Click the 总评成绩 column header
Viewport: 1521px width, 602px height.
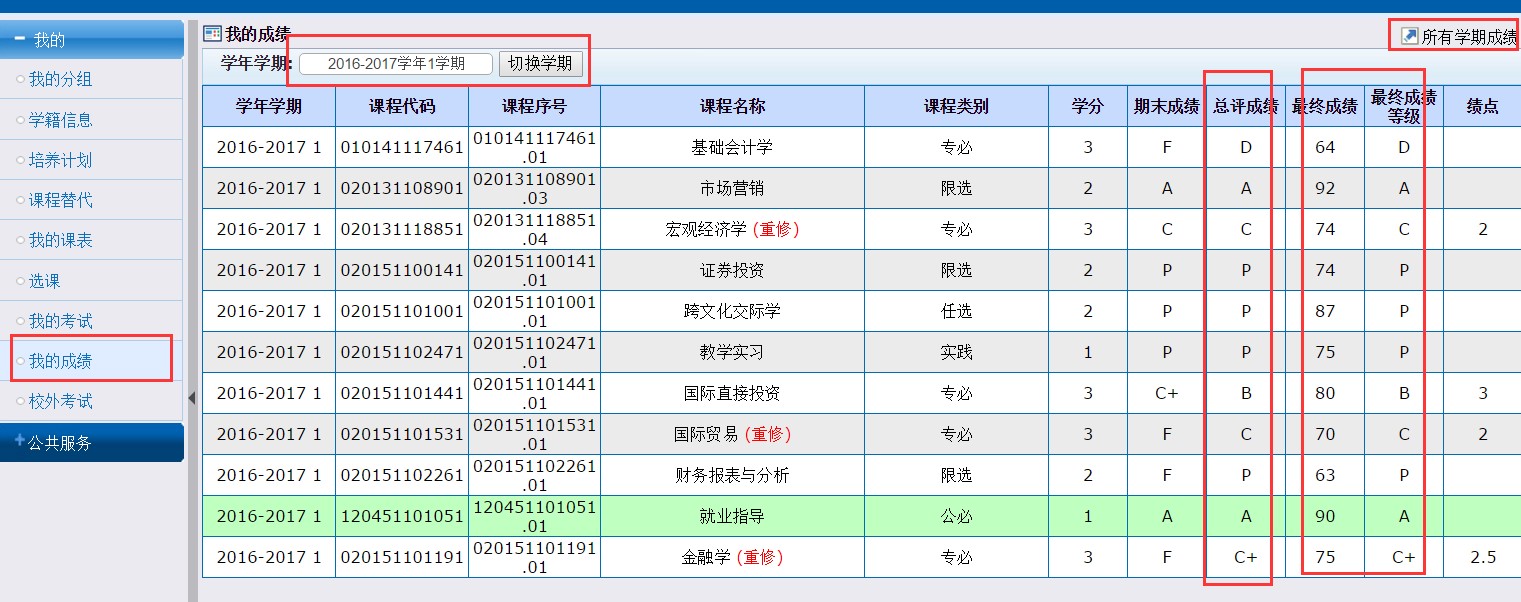coord(1245,106)
